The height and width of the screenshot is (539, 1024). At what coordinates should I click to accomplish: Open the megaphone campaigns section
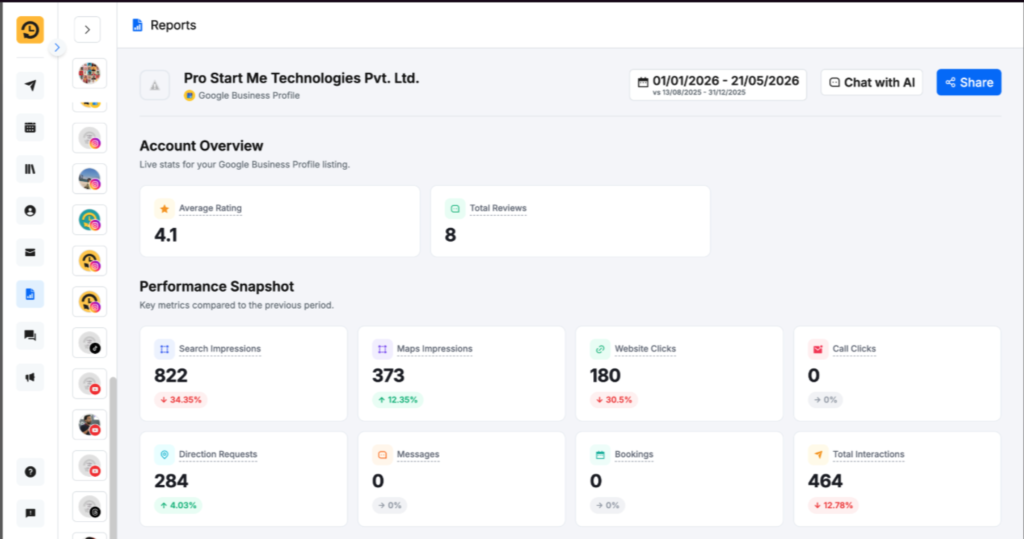(30, 377)
